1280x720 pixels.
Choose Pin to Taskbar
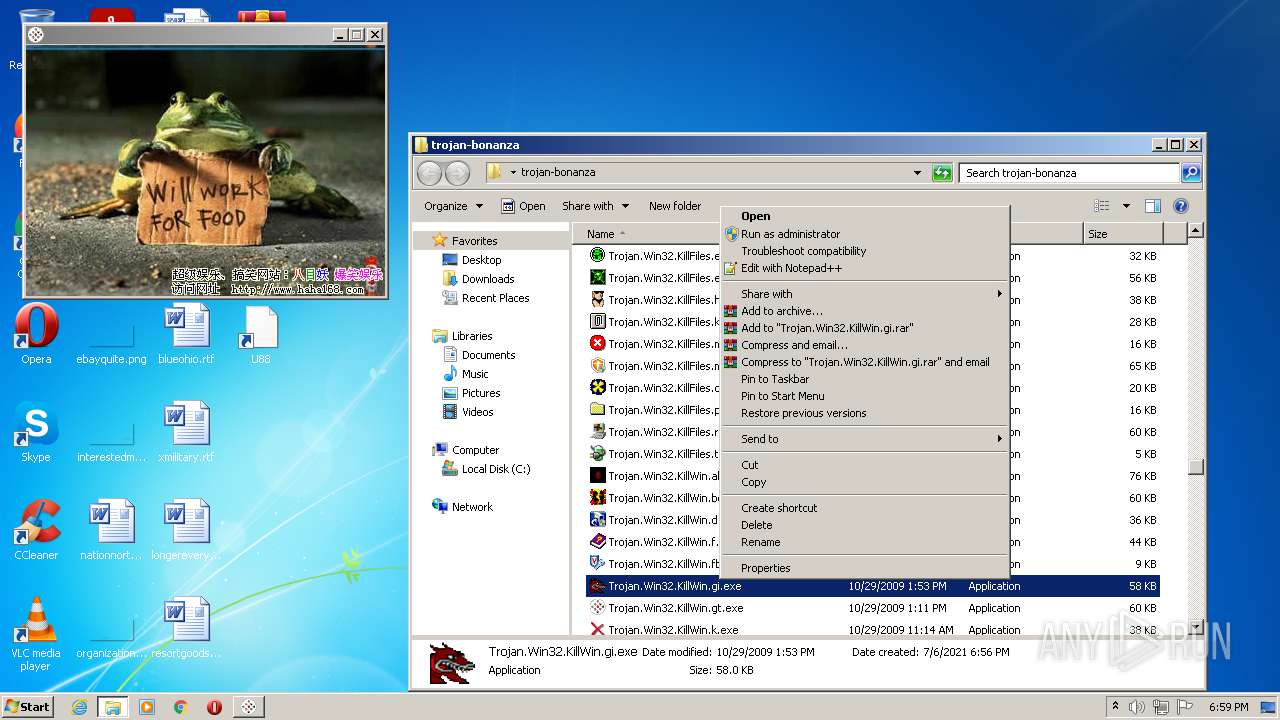(x=865, y=379)
